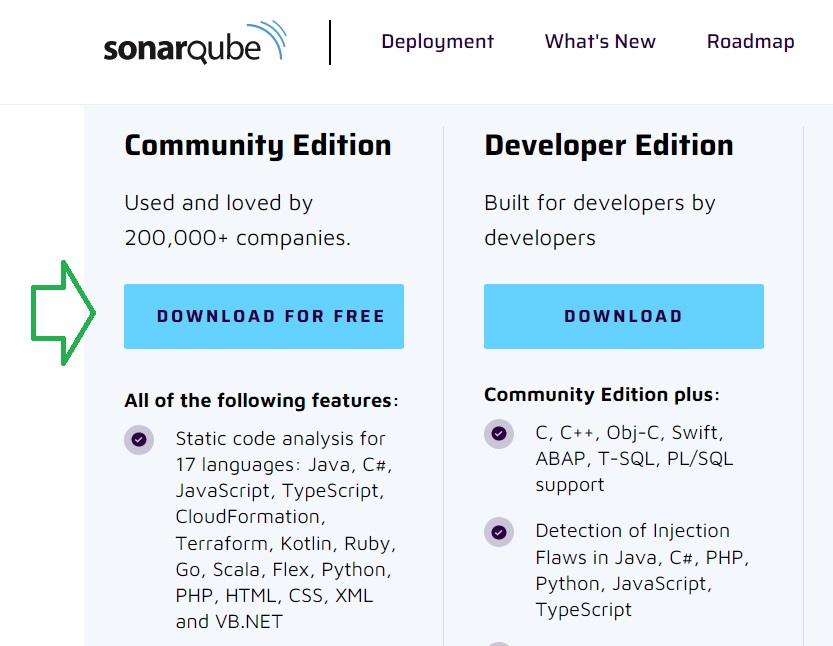Click the Download for Free button

point(264,316)
